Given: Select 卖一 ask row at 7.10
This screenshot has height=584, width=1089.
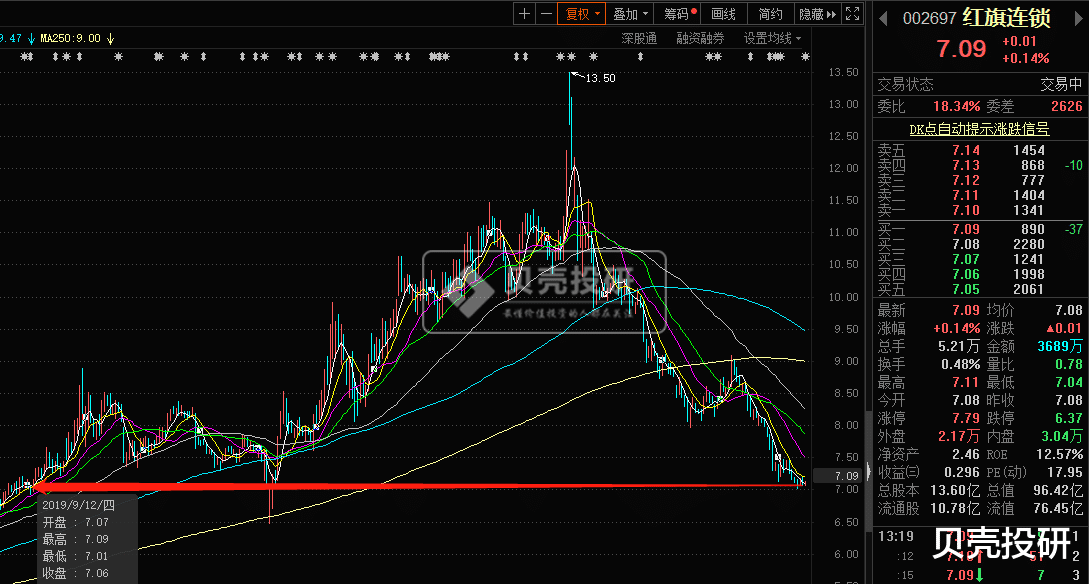Looking at the screenshot, I should point(979,210).
